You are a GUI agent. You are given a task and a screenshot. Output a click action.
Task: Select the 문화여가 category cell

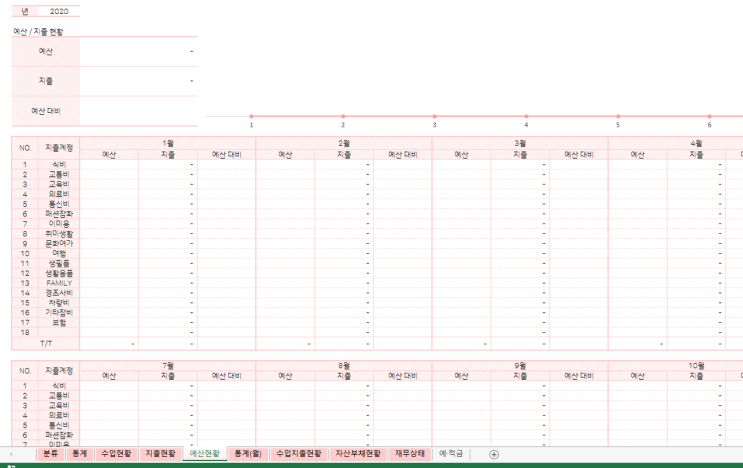(x=59, y=243)
